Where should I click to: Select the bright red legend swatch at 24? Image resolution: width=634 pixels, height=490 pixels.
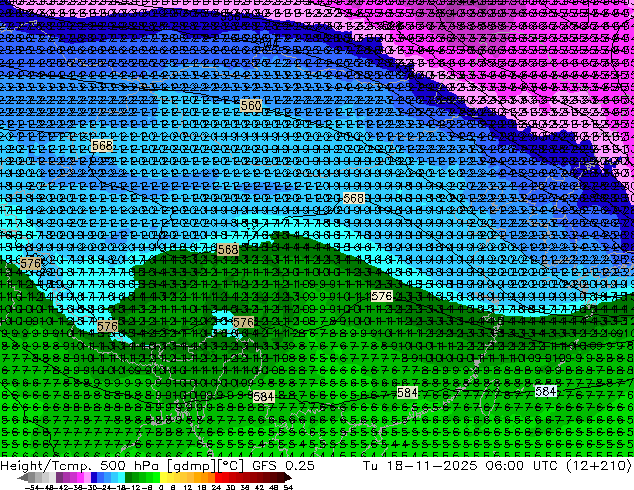point(218,477)
